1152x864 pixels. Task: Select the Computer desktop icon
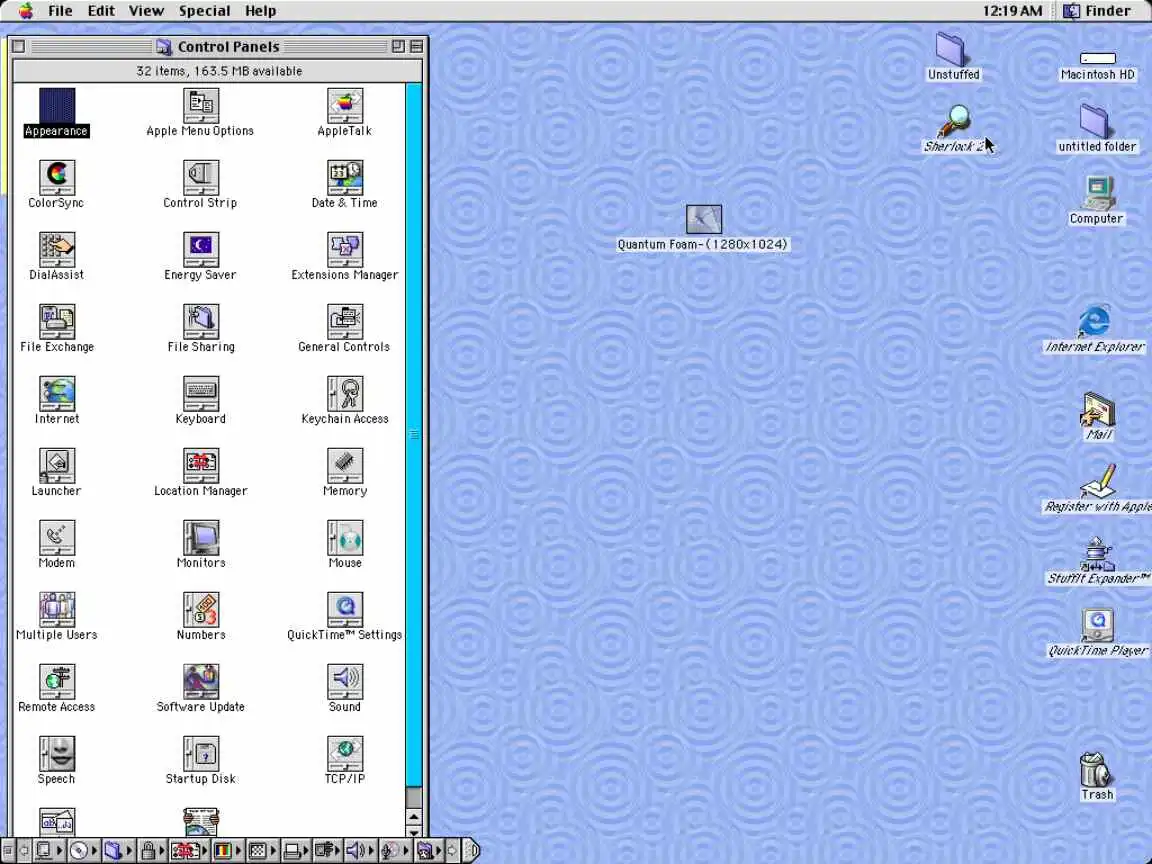pyautogui.click(x=1097, y=193)
